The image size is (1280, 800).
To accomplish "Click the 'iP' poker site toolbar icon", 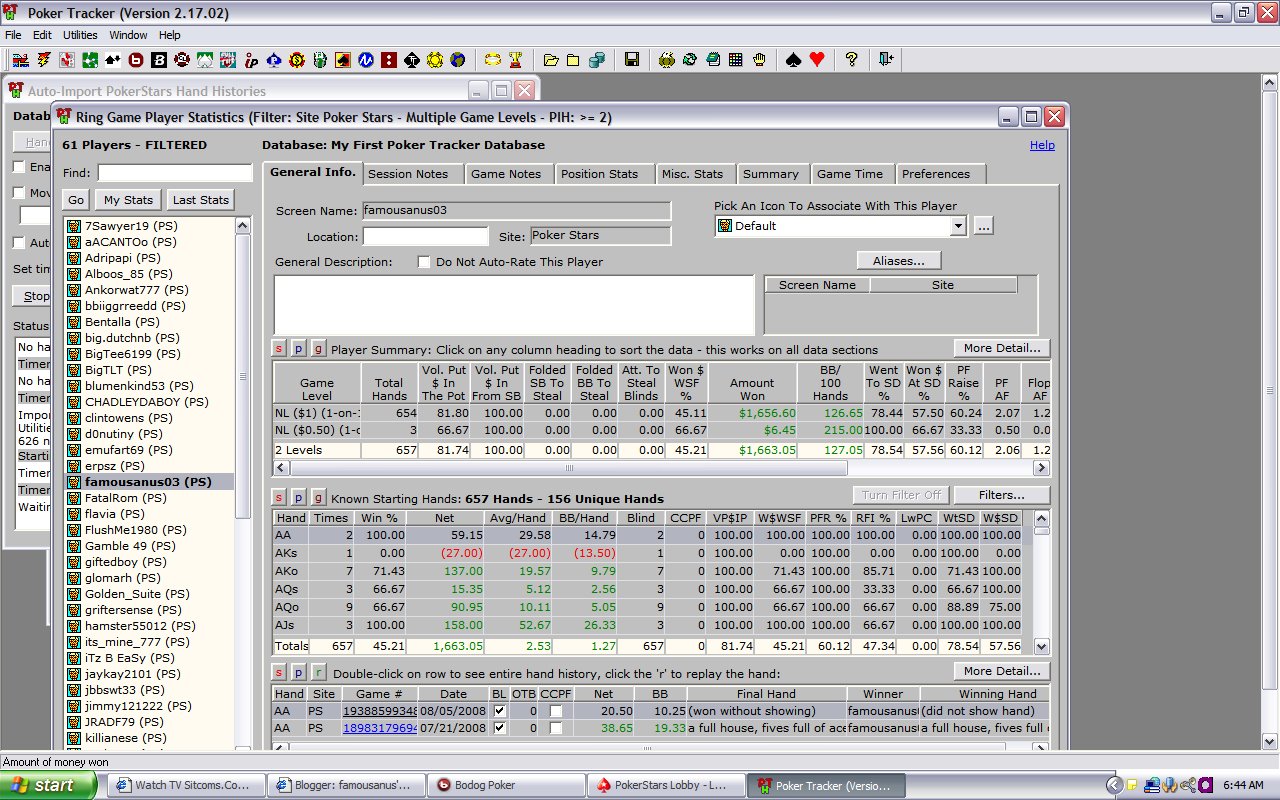I will (x=251, y=60).
